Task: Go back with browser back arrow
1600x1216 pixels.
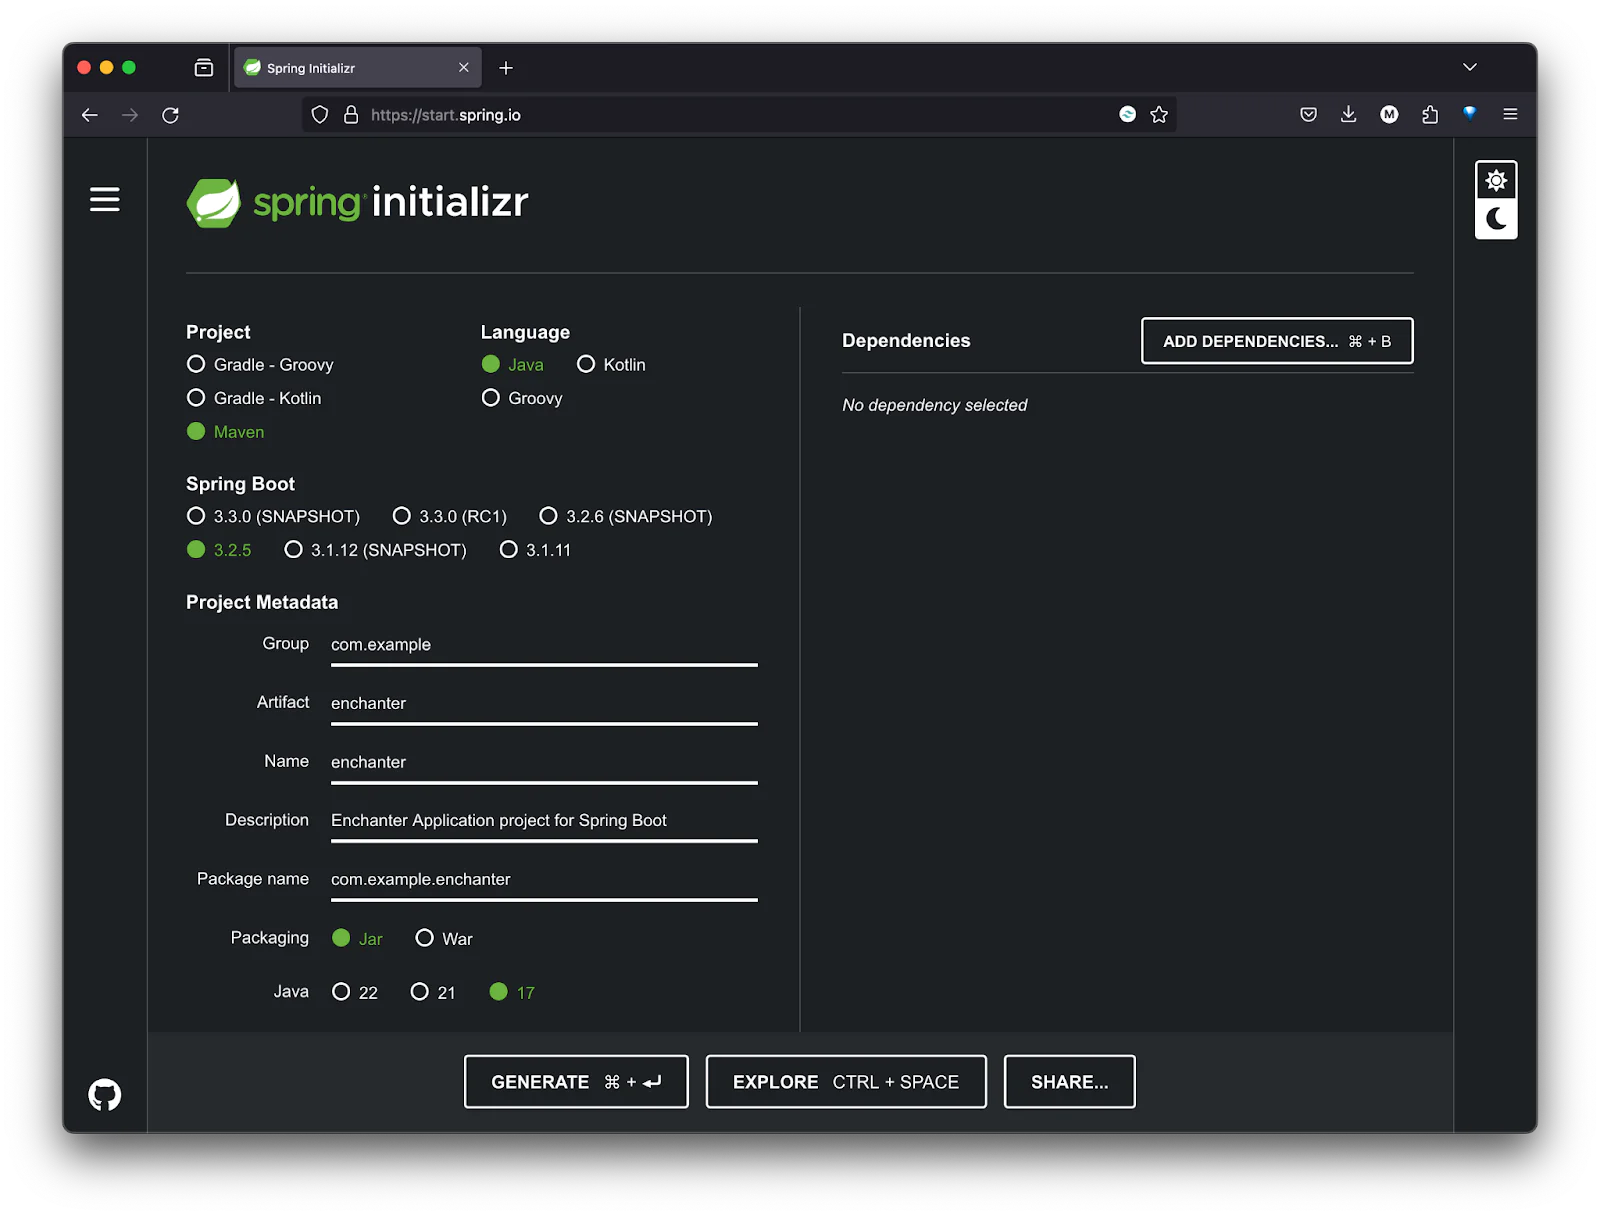Action: coord(90,115)
